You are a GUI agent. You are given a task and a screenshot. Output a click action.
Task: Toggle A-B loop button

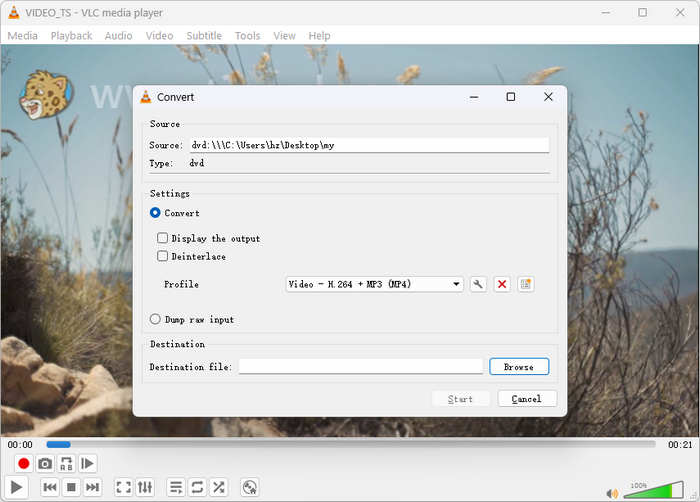tap(66, 463)
